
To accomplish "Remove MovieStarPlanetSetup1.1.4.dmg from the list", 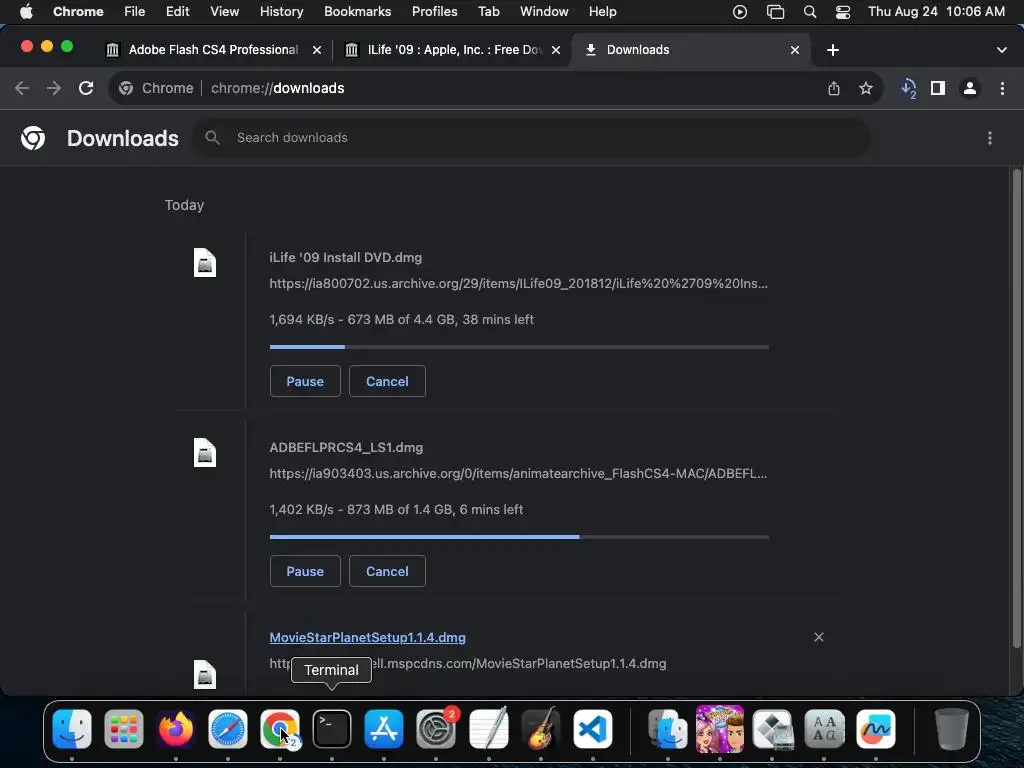I will 819,637.
